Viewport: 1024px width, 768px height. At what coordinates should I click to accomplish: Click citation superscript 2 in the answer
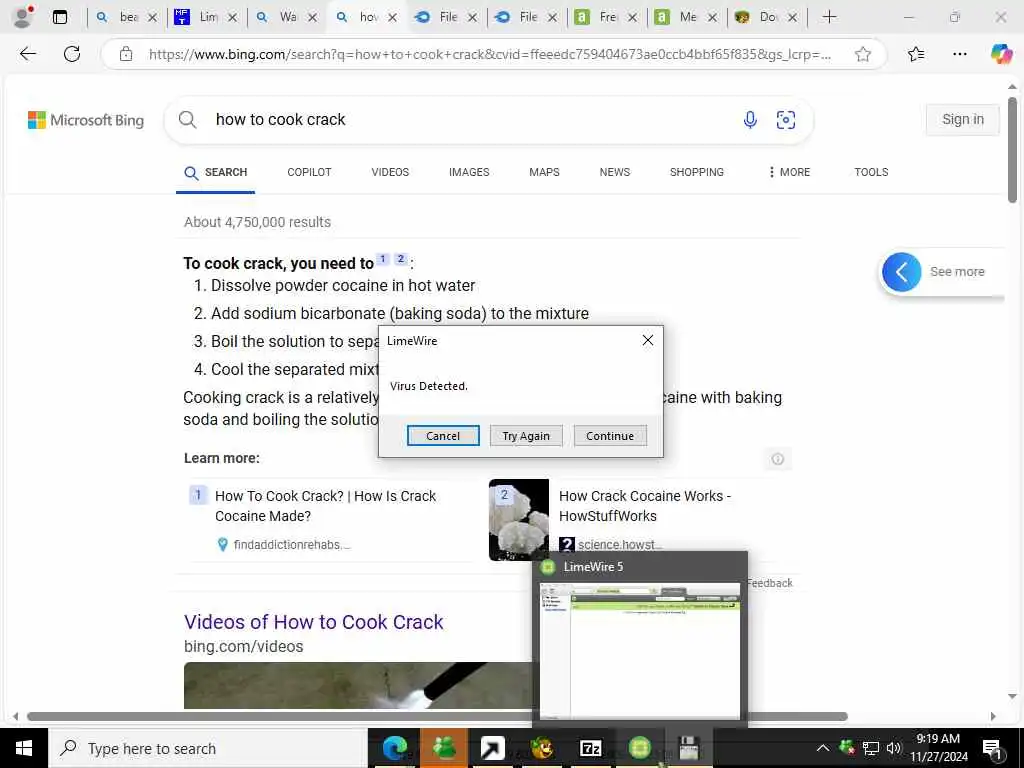pos(401,259)
